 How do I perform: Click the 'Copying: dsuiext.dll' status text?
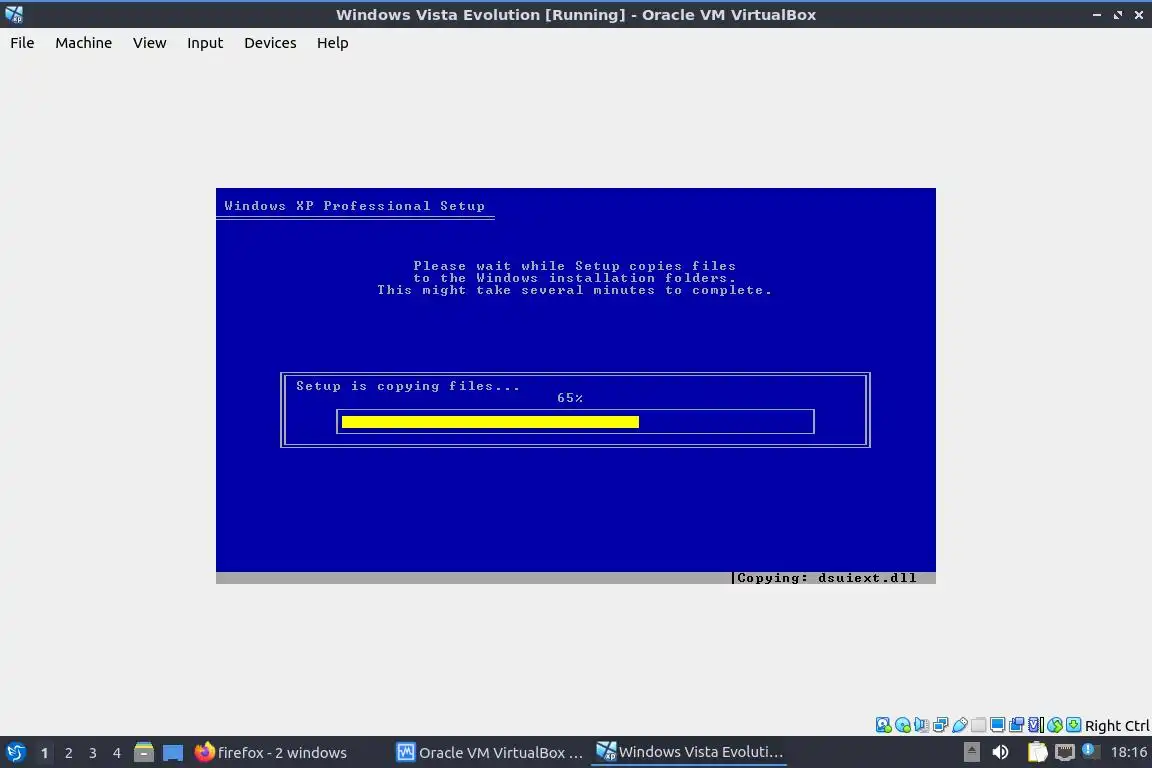tap(827, 578)
